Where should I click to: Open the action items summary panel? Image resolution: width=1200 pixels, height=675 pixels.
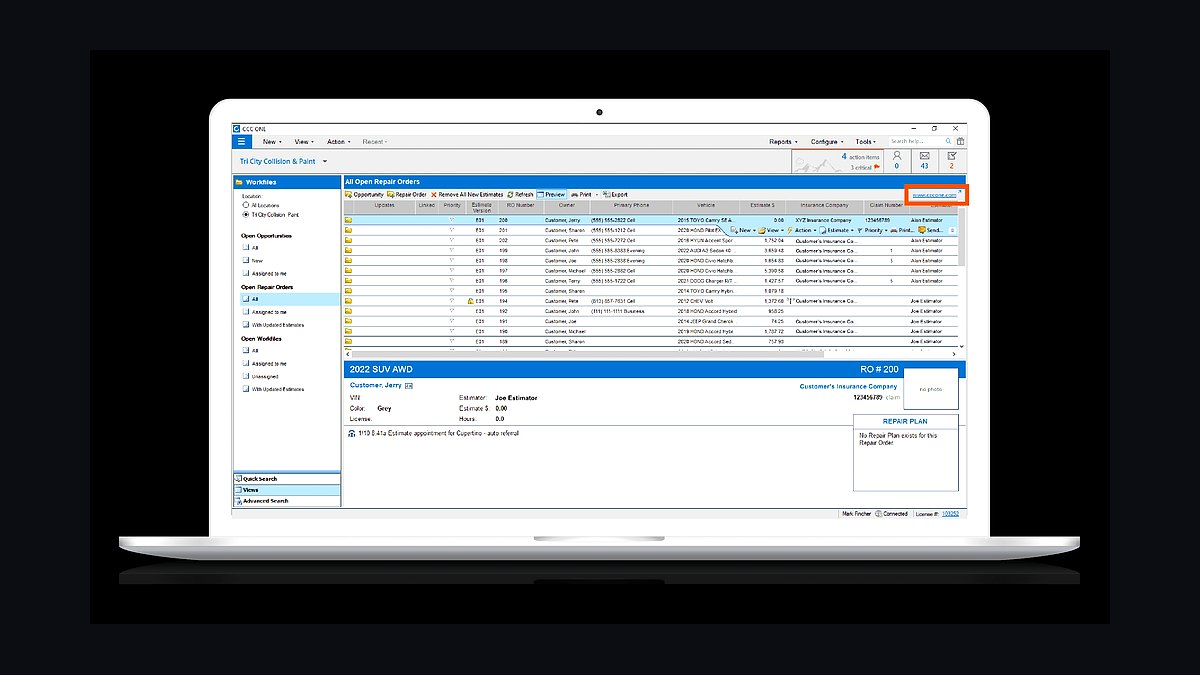[838, 161]
